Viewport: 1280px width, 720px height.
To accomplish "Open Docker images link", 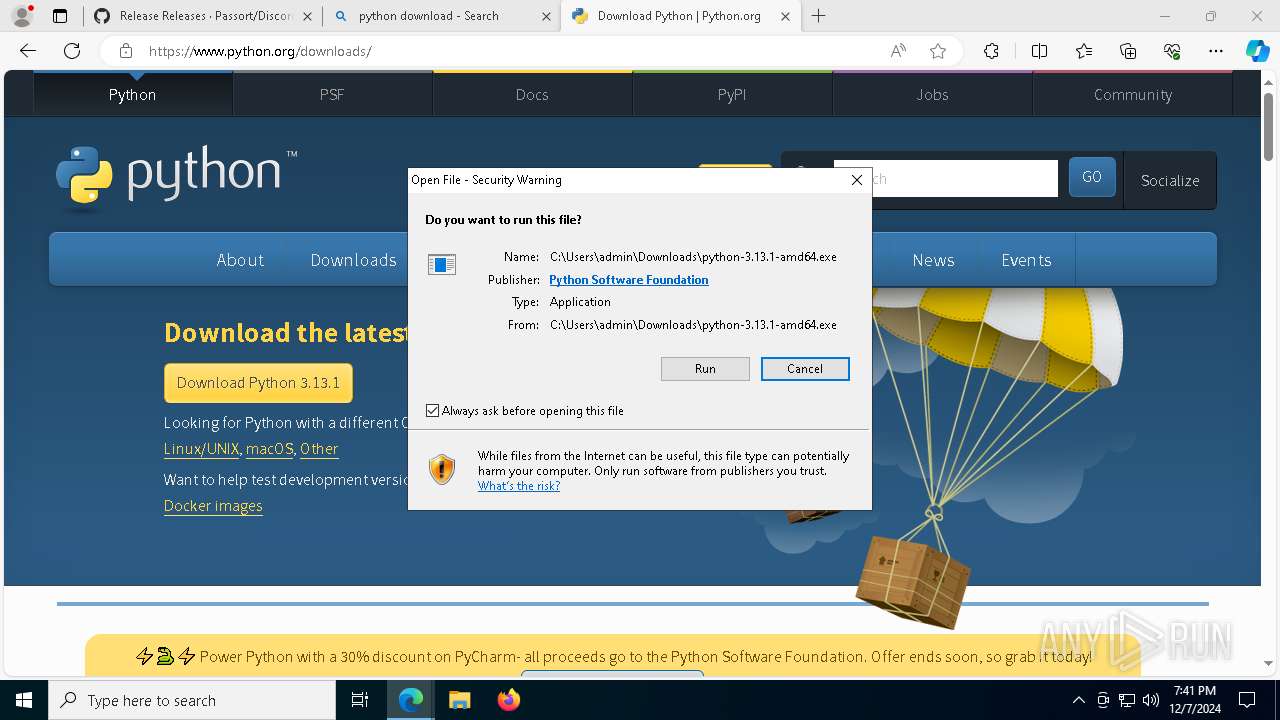I will click(213, 506).
